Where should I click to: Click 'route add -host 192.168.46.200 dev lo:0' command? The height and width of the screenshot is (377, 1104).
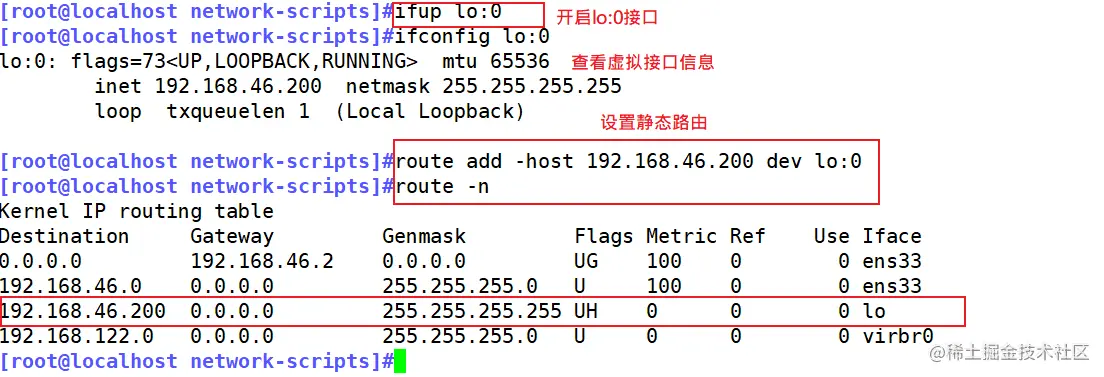(629, 161)
